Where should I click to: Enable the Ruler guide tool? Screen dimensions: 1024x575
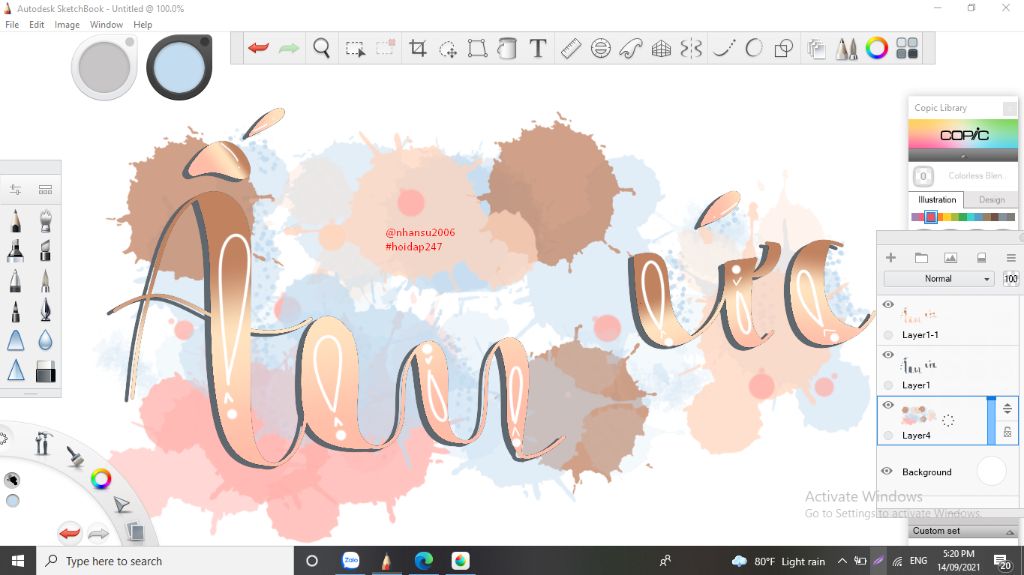coord(570,48)
